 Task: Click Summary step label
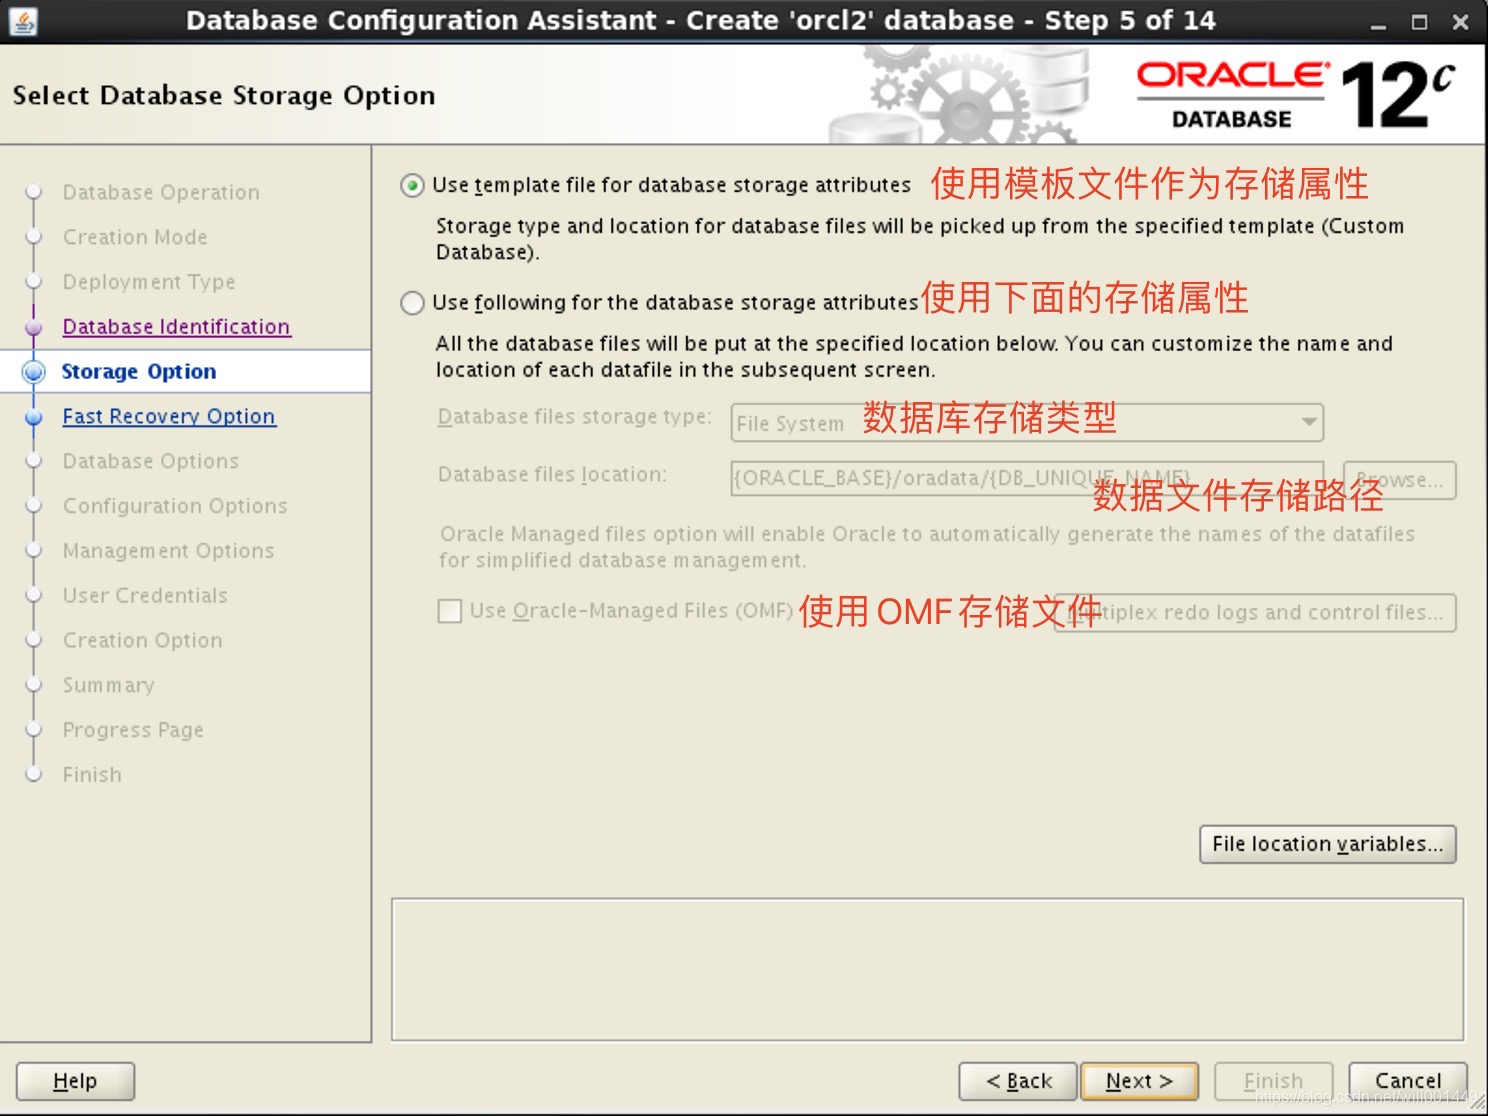(x=108, y=685)
